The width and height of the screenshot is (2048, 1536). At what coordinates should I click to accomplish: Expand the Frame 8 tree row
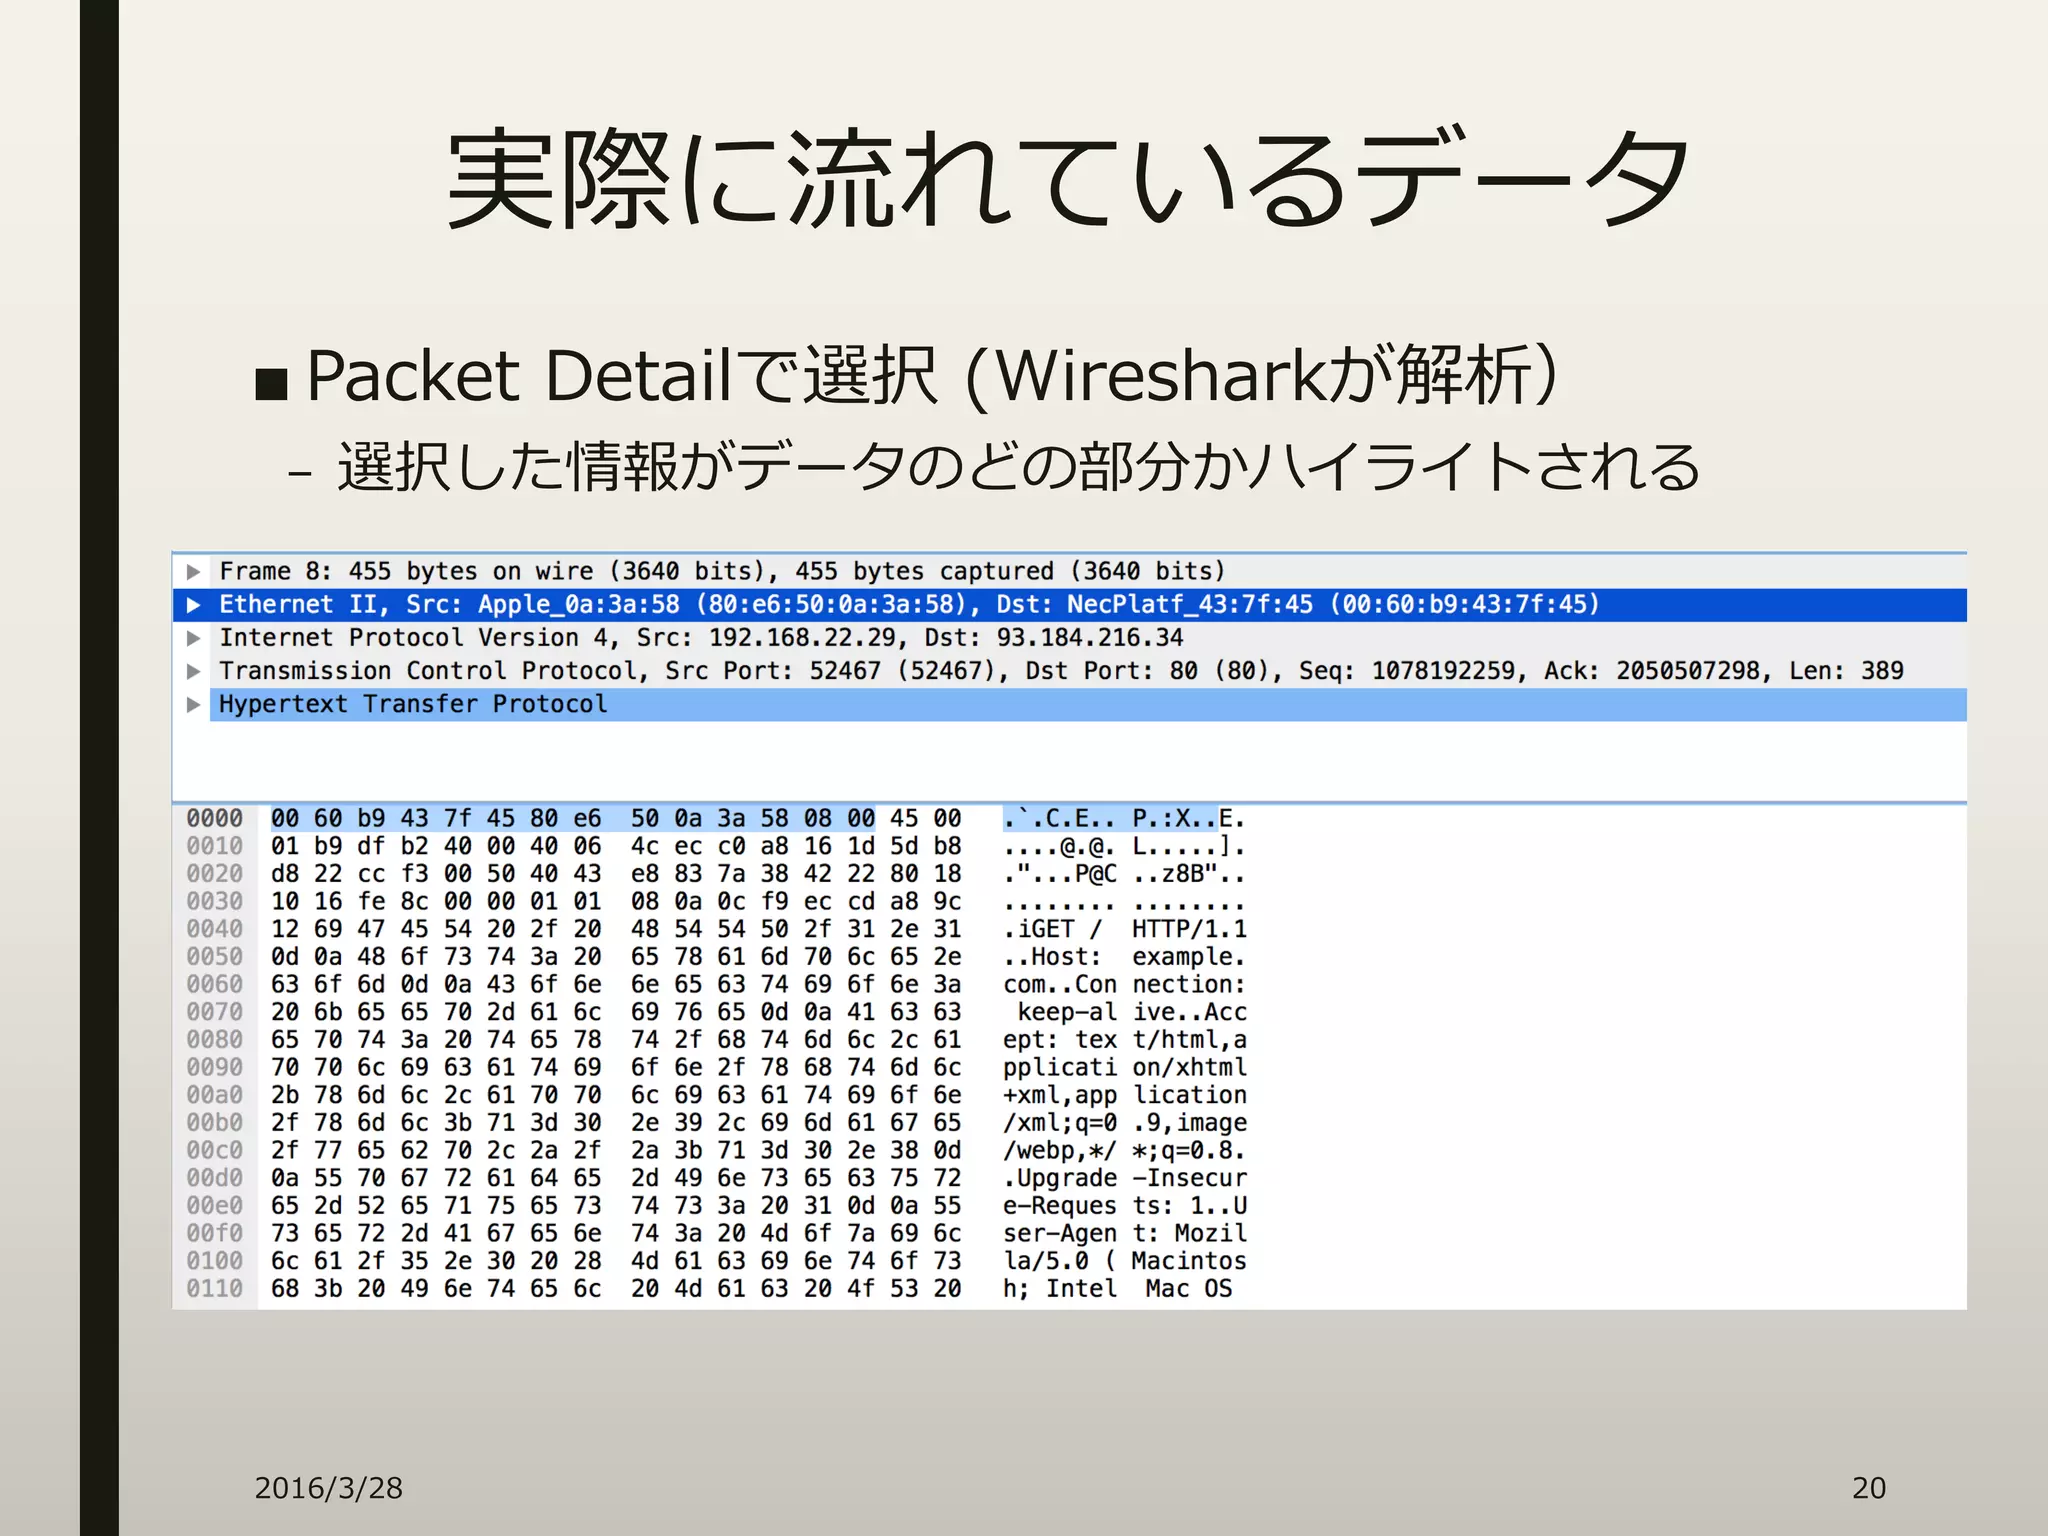pyautogui.click(x=194, y=572)
